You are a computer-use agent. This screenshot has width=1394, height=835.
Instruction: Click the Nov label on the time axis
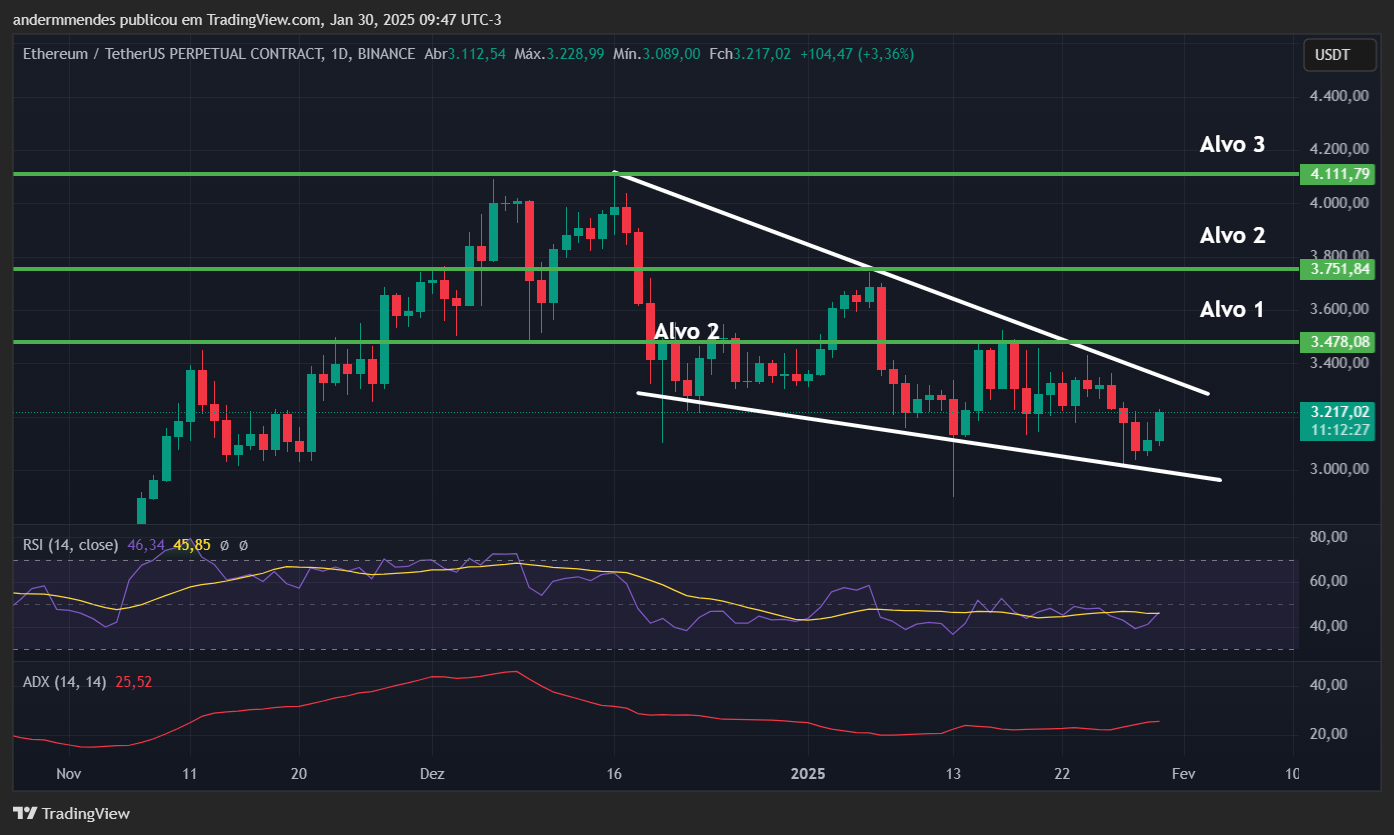click(x=68, y=774)
